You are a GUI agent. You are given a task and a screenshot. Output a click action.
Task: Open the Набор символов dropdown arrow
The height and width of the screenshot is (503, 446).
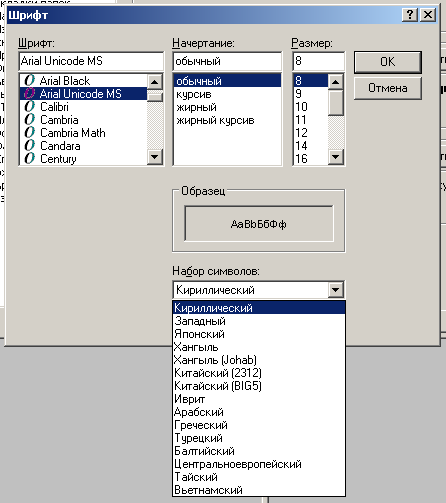click(x=336, y=290)
